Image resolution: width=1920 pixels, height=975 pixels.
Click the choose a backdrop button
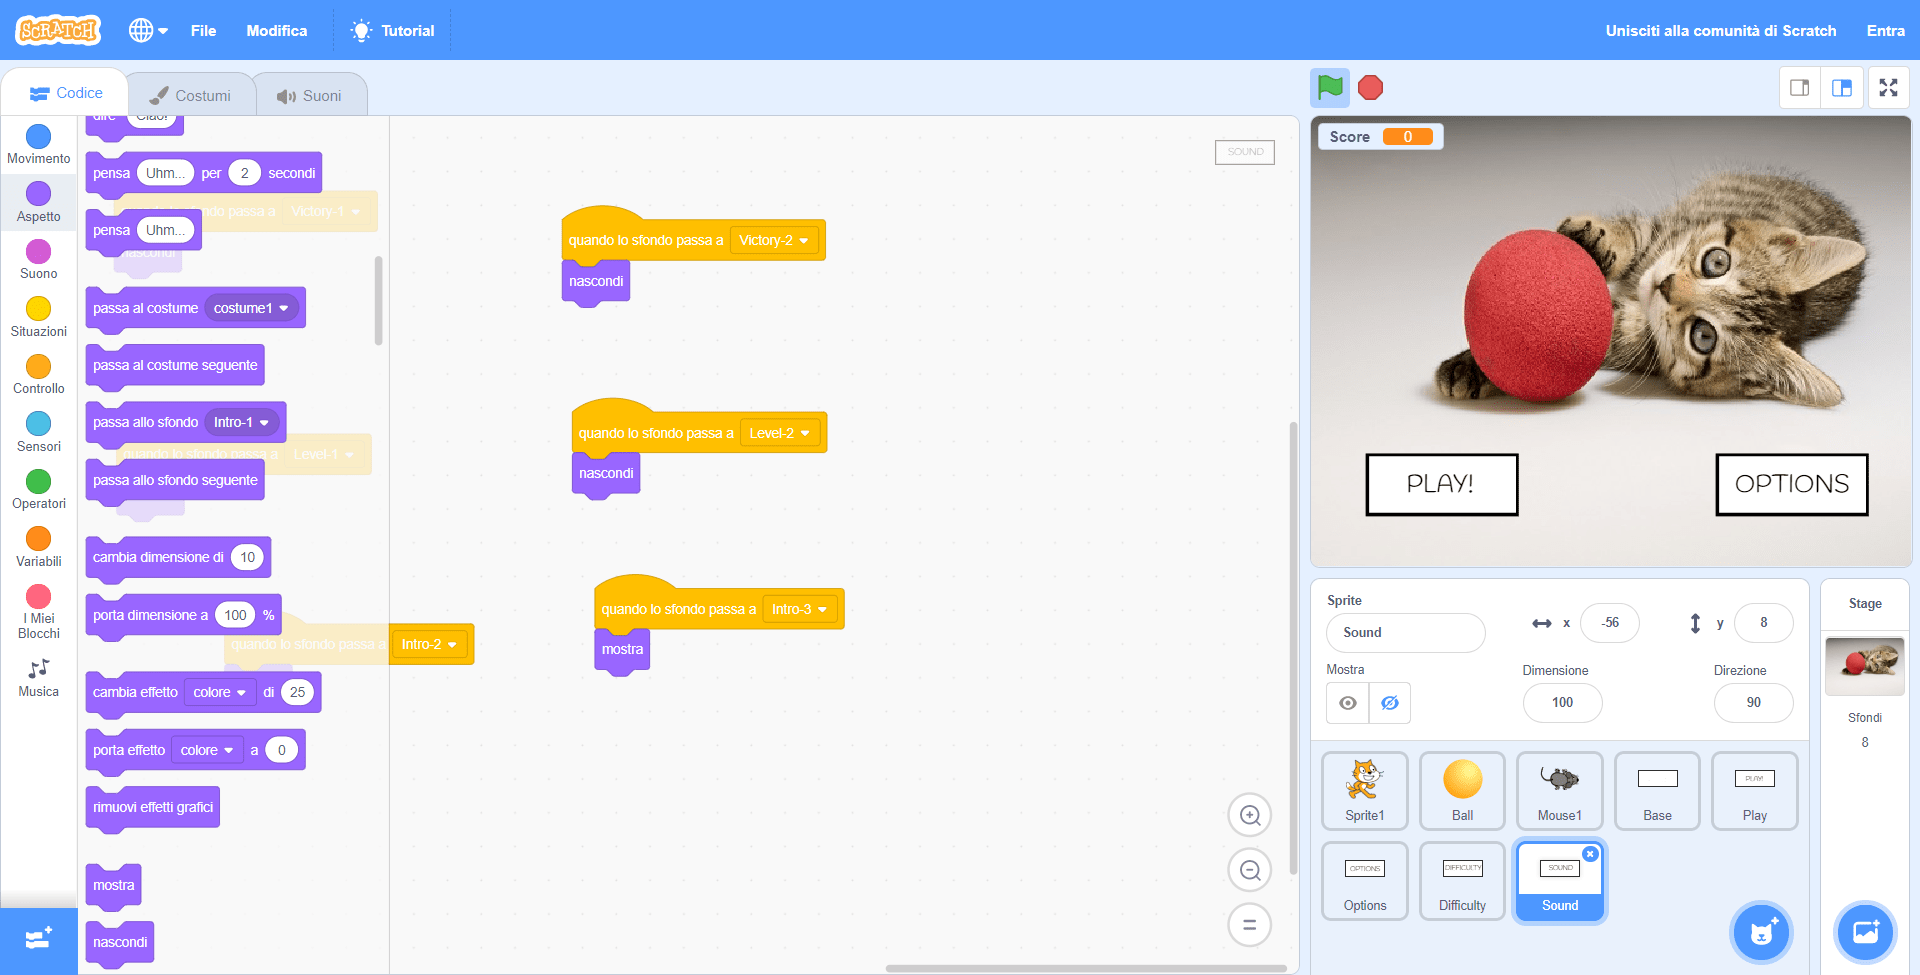(1866, 932)
